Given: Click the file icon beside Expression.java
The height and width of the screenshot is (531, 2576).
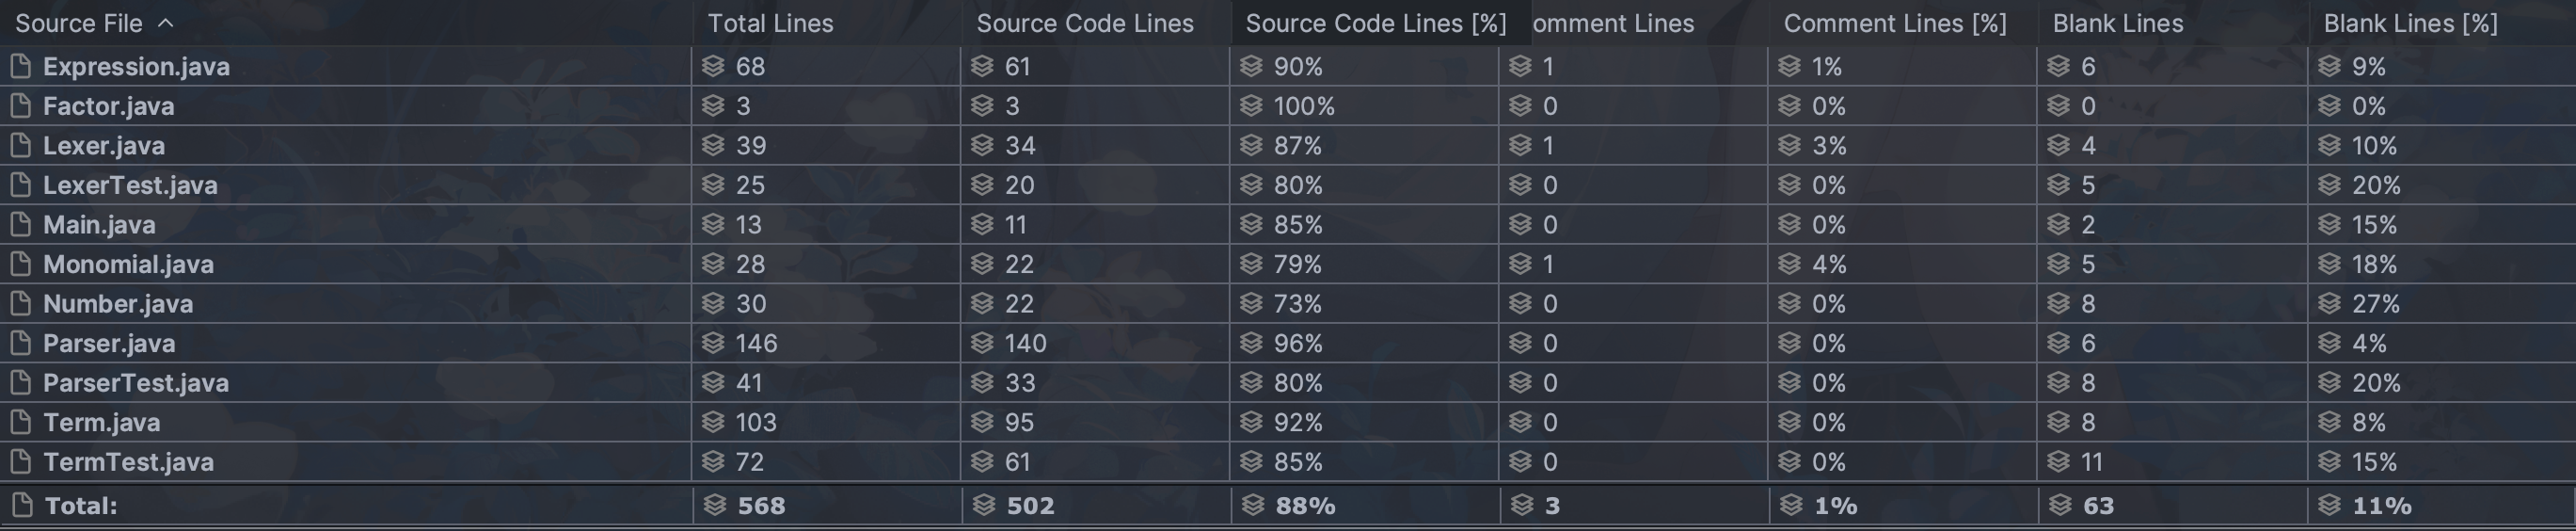Looking at the screenshot, I should 20,66.
